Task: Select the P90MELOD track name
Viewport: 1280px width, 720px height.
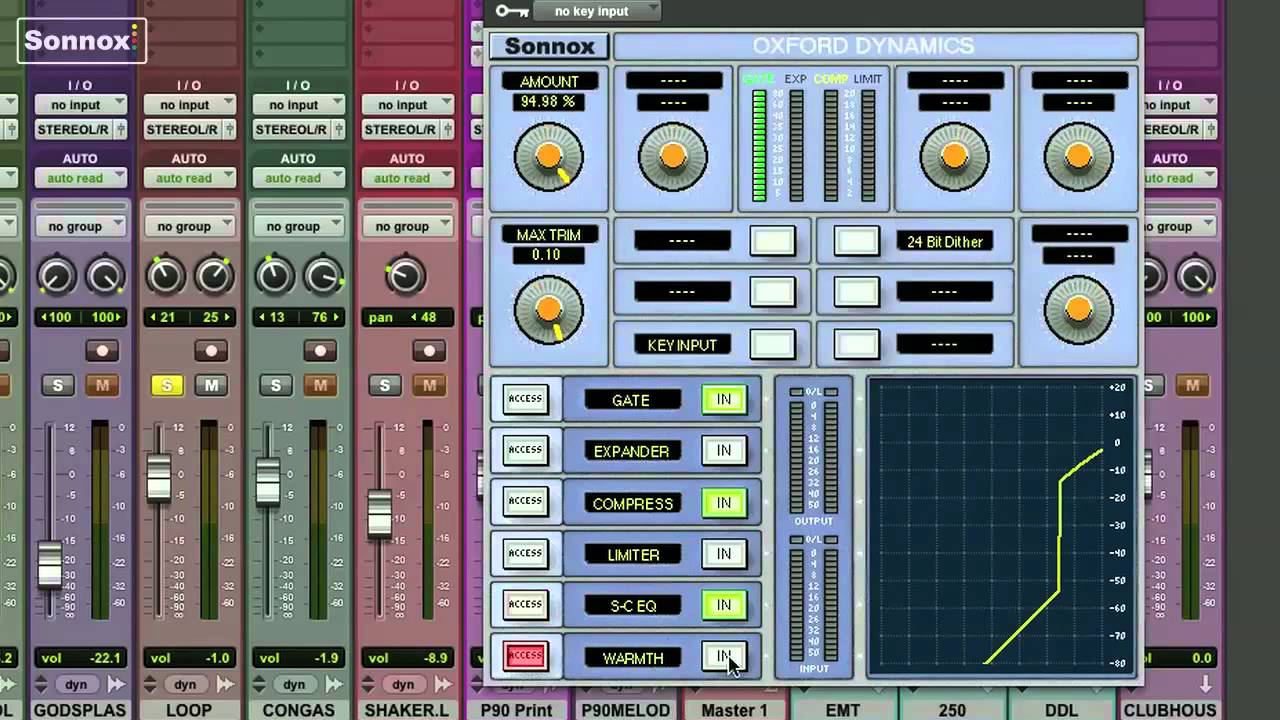Action: tap(626, 710)
